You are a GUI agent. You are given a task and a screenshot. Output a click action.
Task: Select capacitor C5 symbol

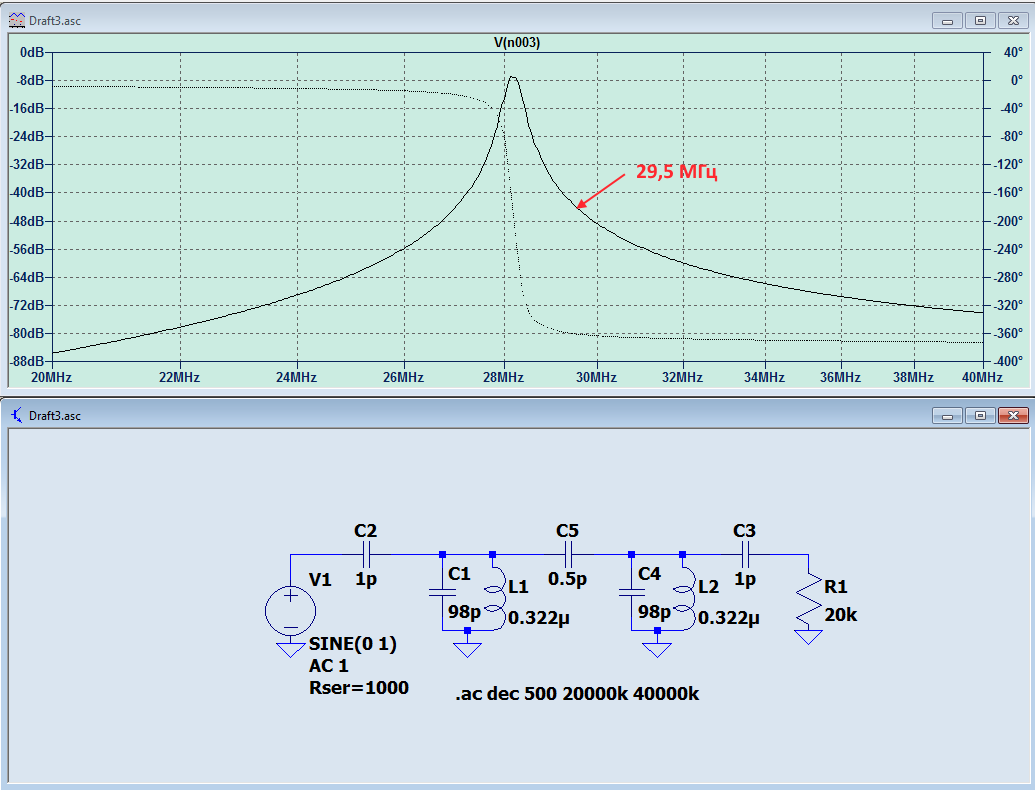[567, 554]
